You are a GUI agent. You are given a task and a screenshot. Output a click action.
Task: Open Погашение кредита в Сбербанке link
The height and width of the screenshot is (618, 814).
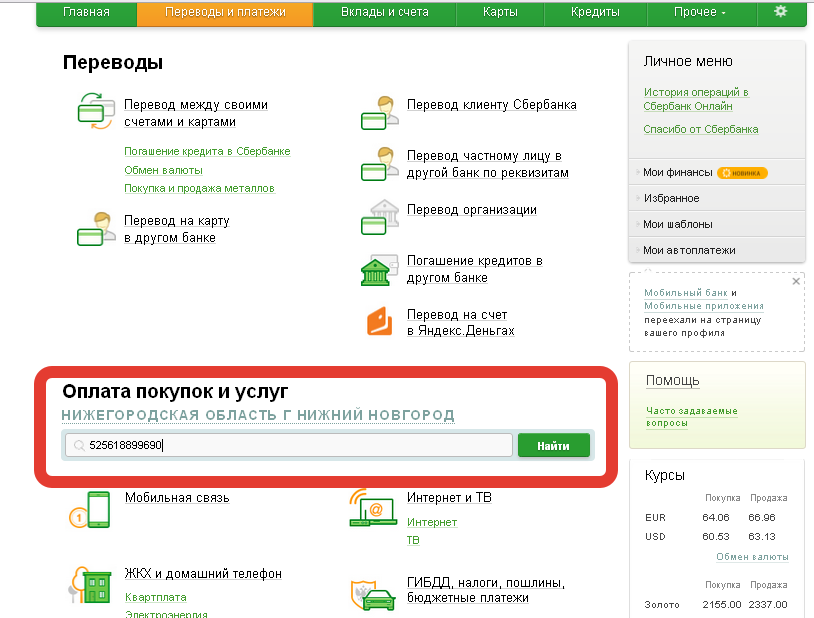pyautogui.click(x=207, y=151)
